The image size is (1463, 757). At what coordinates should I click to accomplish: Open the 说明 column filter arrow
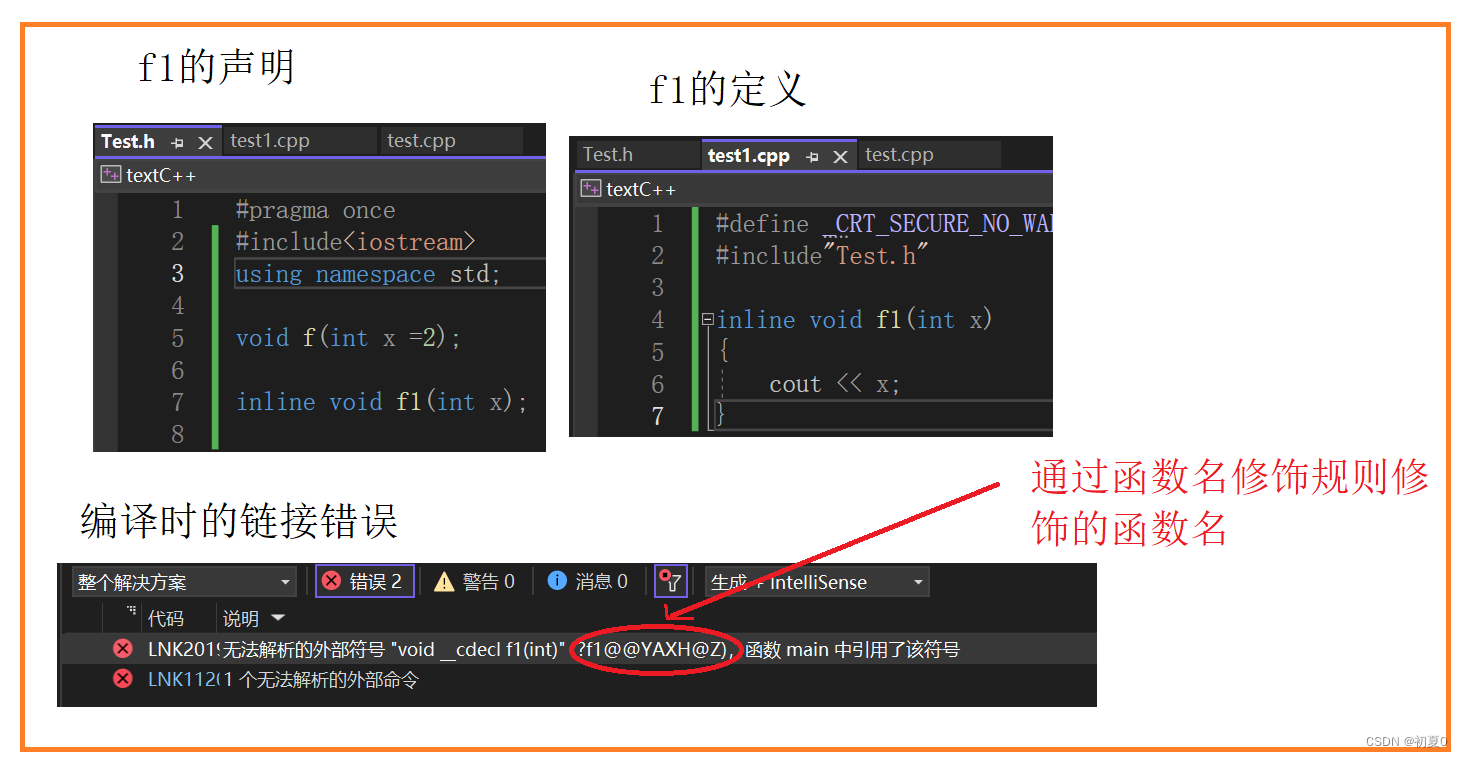[278, 618]
